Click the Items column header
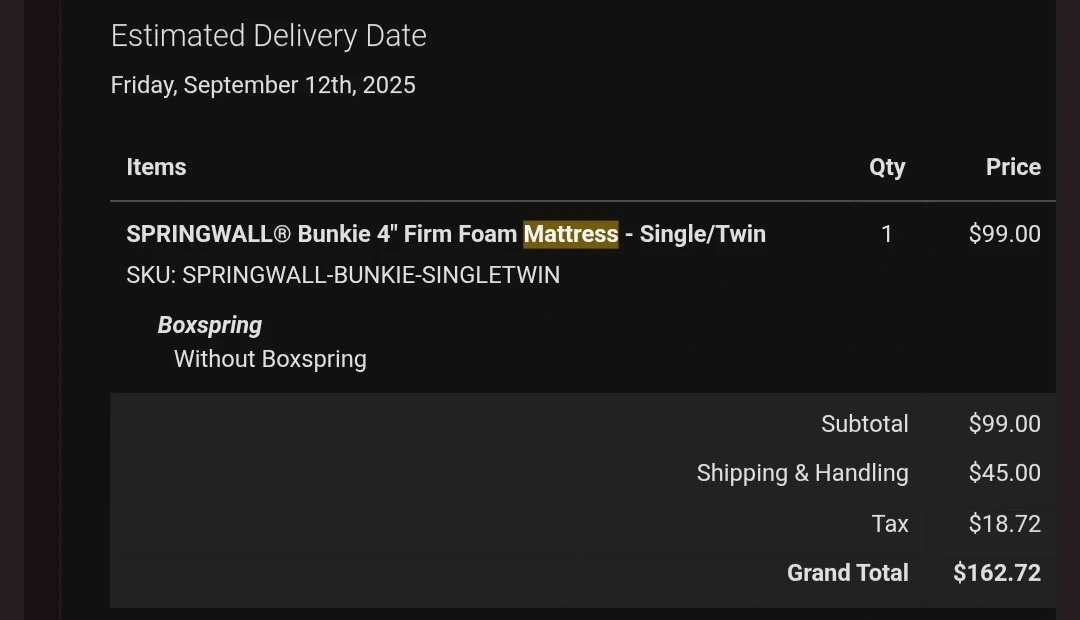The height and width of the screenshot is (620, 1080). (x=156, y=167)
